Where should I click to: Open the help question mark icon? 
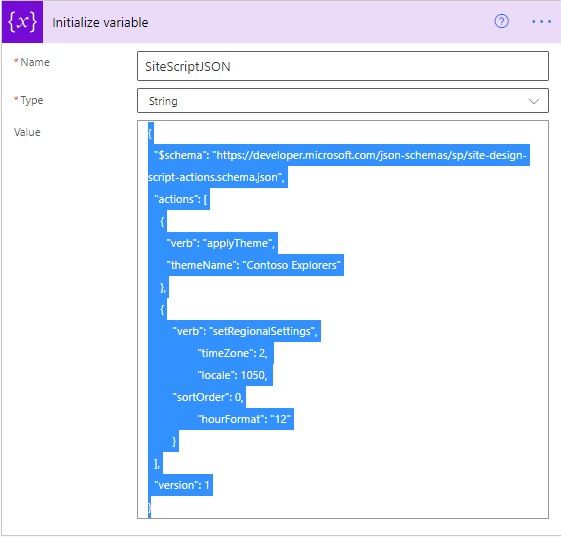pos(501,21)
